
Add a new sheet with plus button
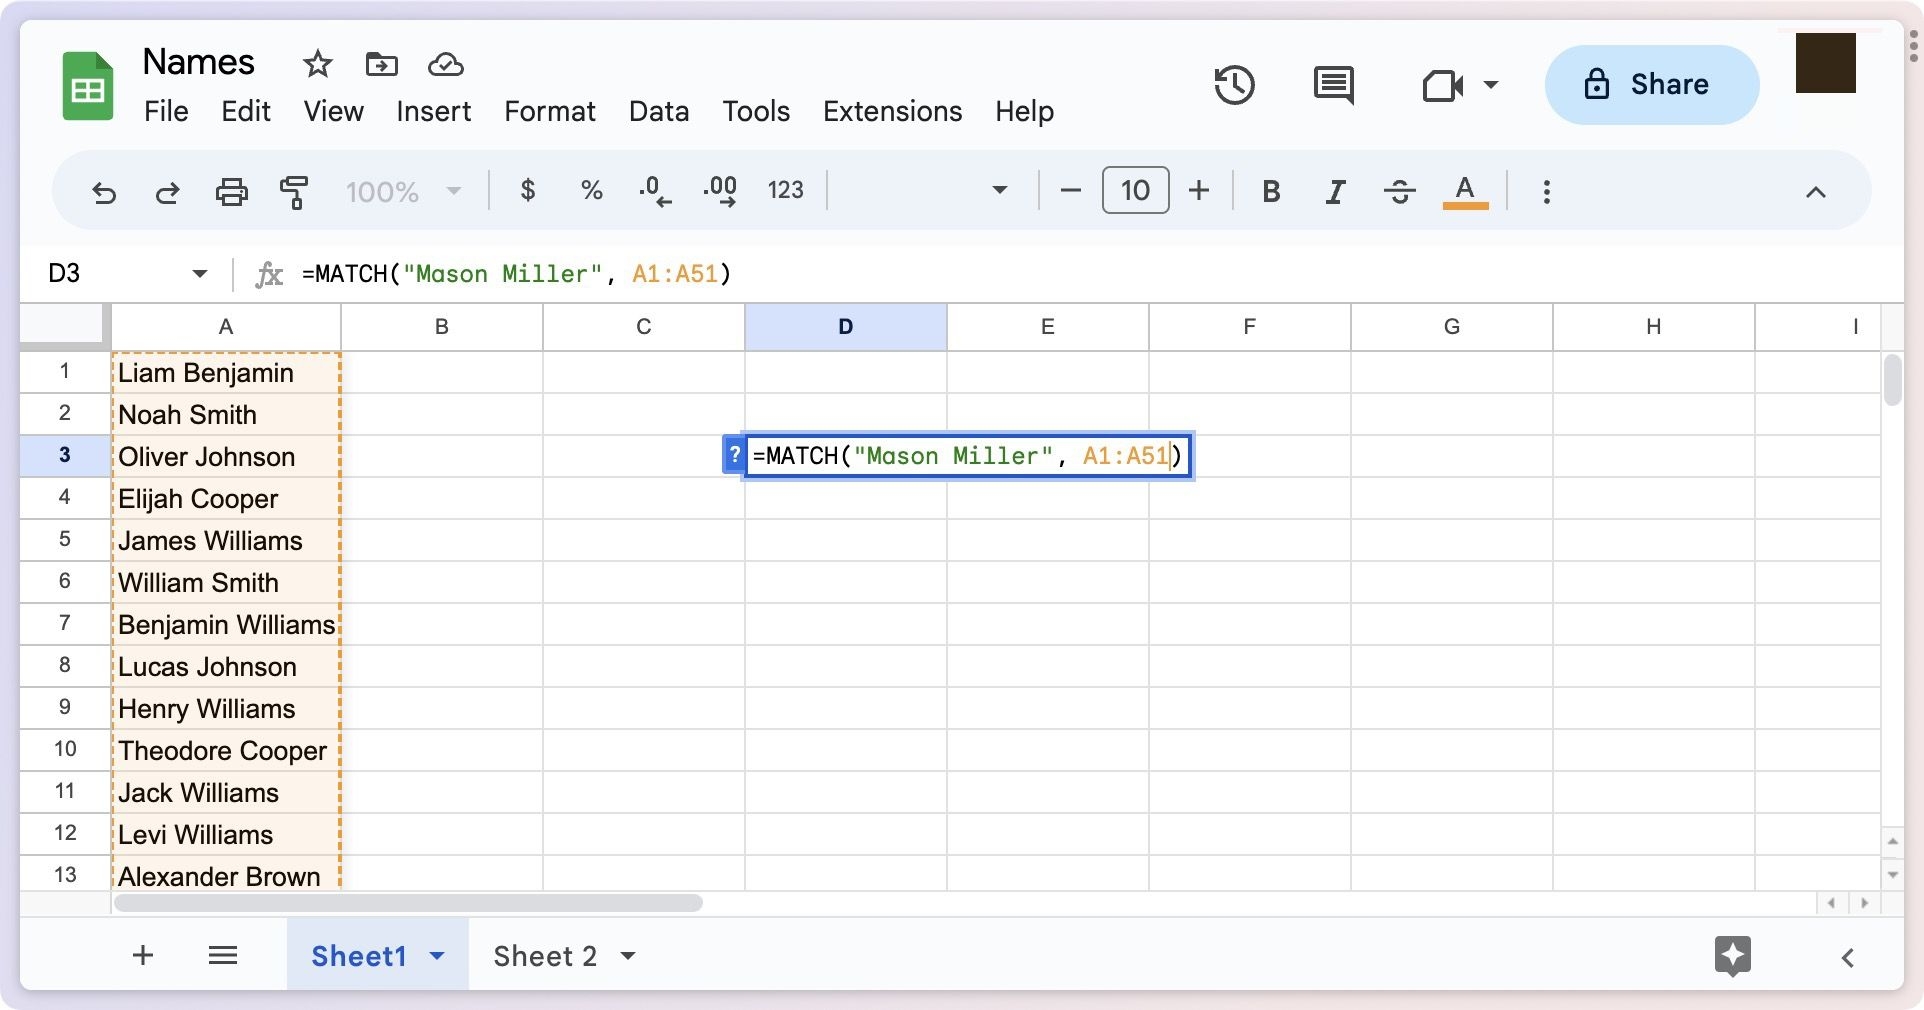tap(143, 956)
